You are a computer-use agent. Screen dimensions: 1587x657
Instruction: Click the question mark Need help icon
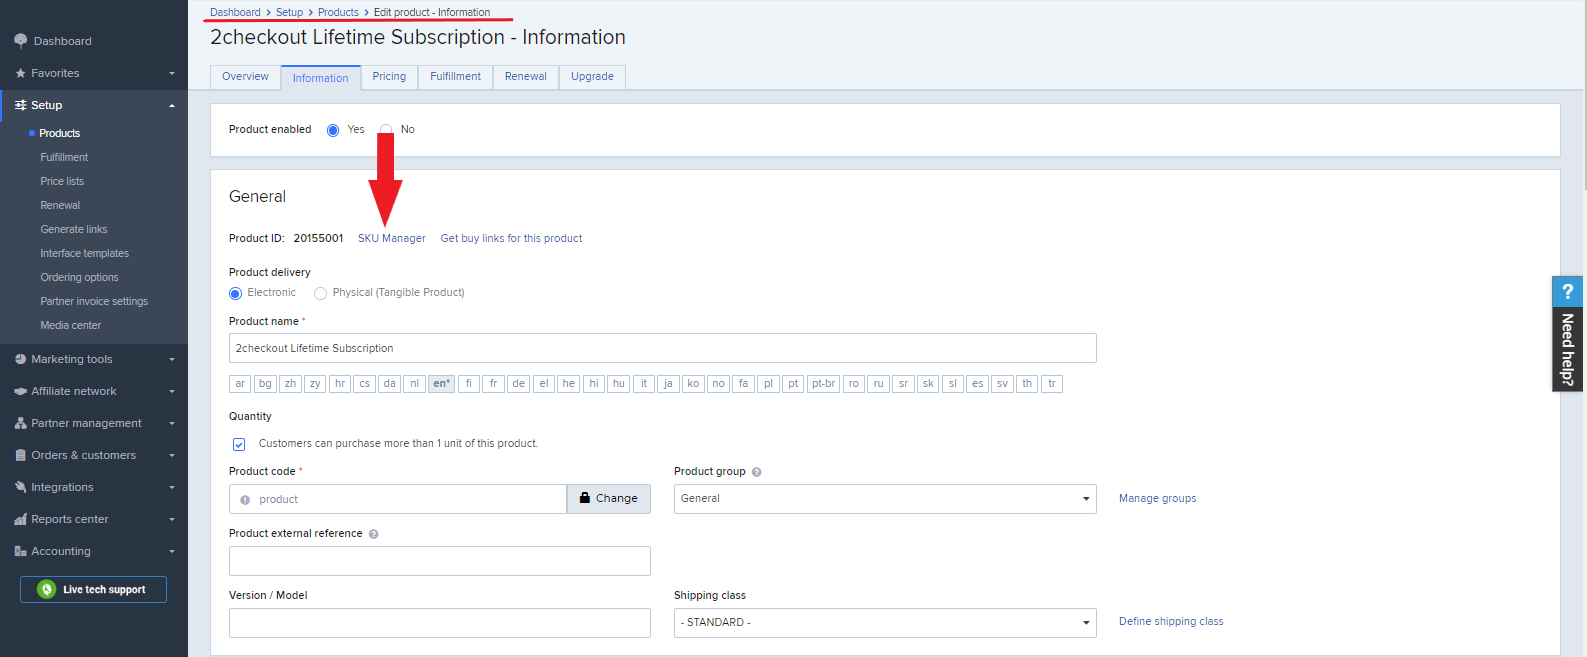tap(1568, 291)
